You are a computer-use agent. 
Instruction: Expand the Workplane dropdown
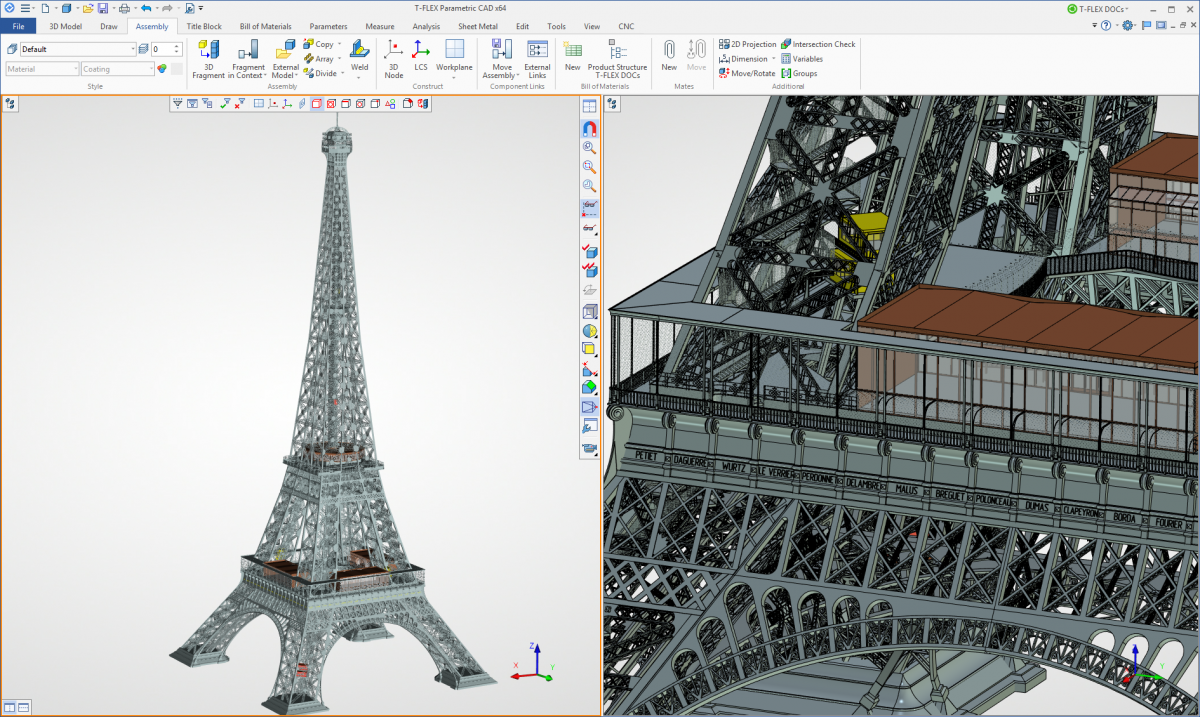[454, 75]
